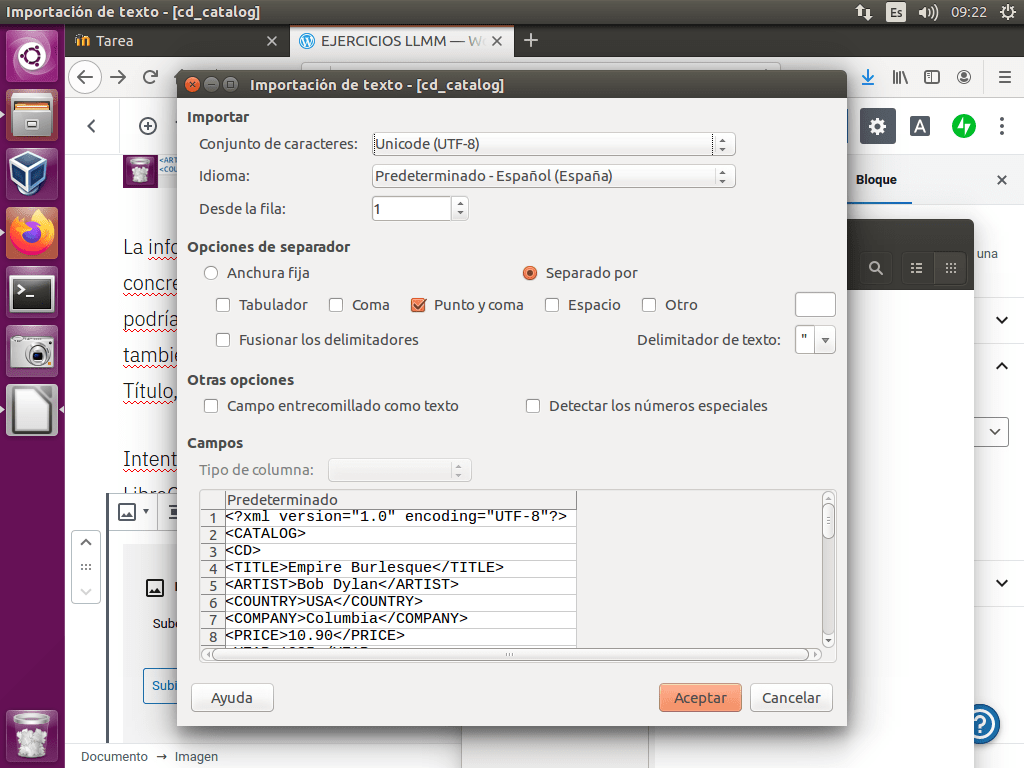Click the Aceptar button
Image resolution: width=1024 pixels, height=768 pixels.
[x=700, y=698]
